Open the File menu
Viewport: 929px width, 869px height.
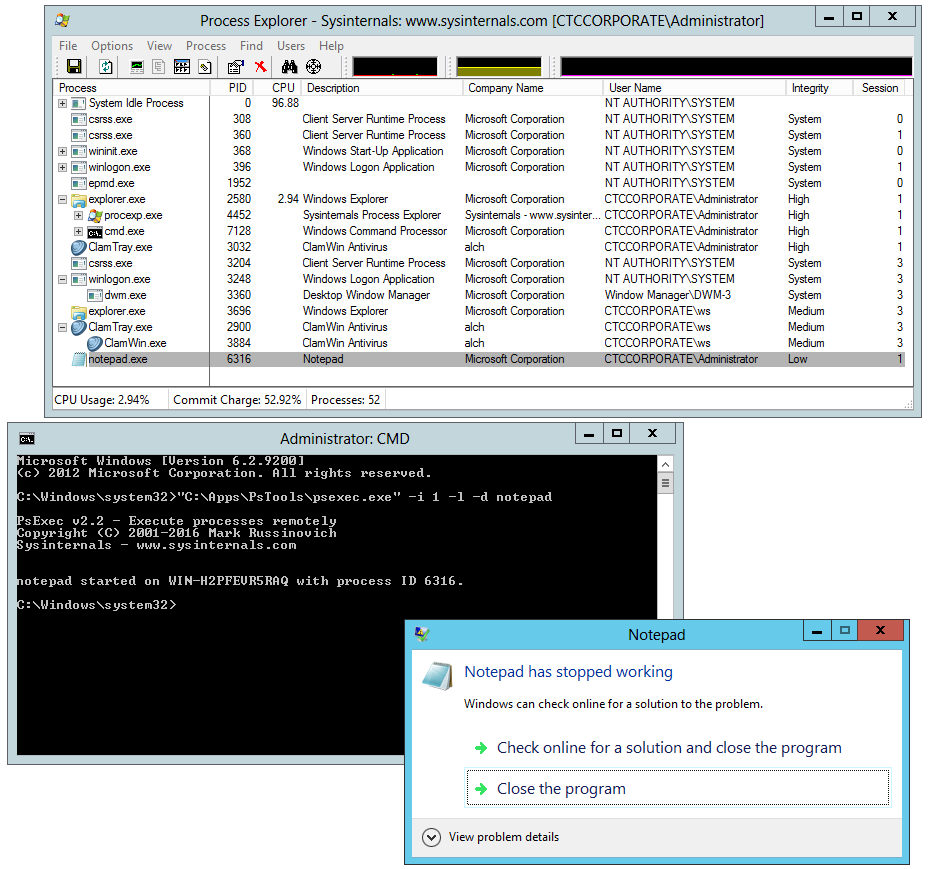pyautogui.click(x=68, y=46)
